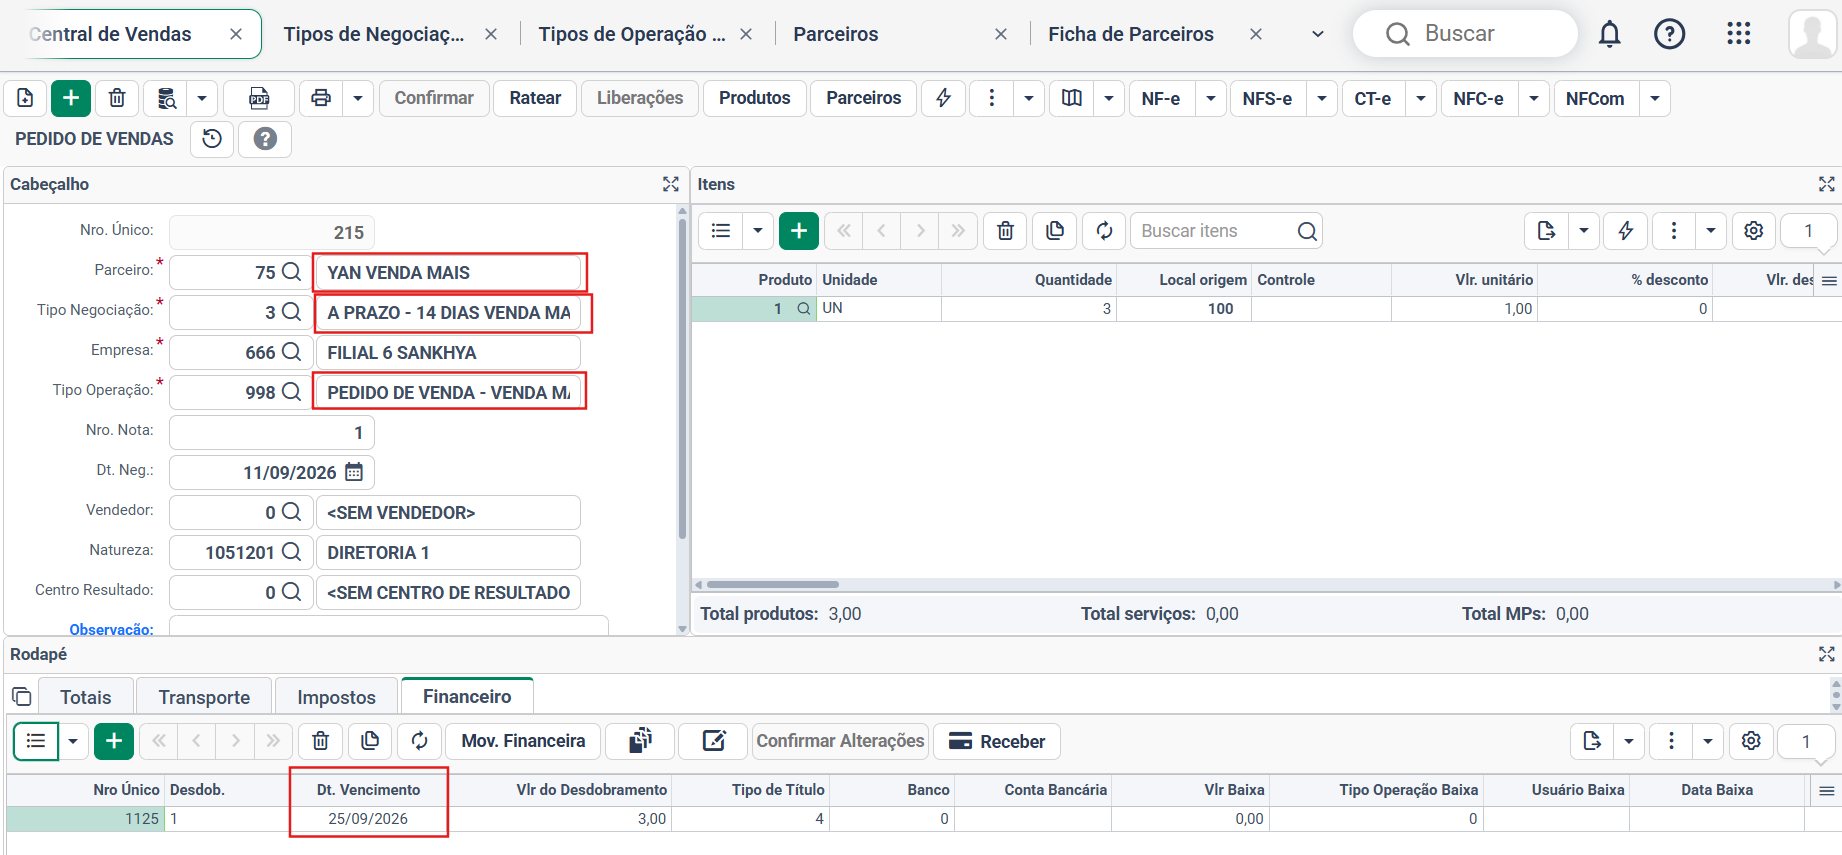
Task: Toggle list view in Financeiro toolbar
Action: (x=36, y=741)
